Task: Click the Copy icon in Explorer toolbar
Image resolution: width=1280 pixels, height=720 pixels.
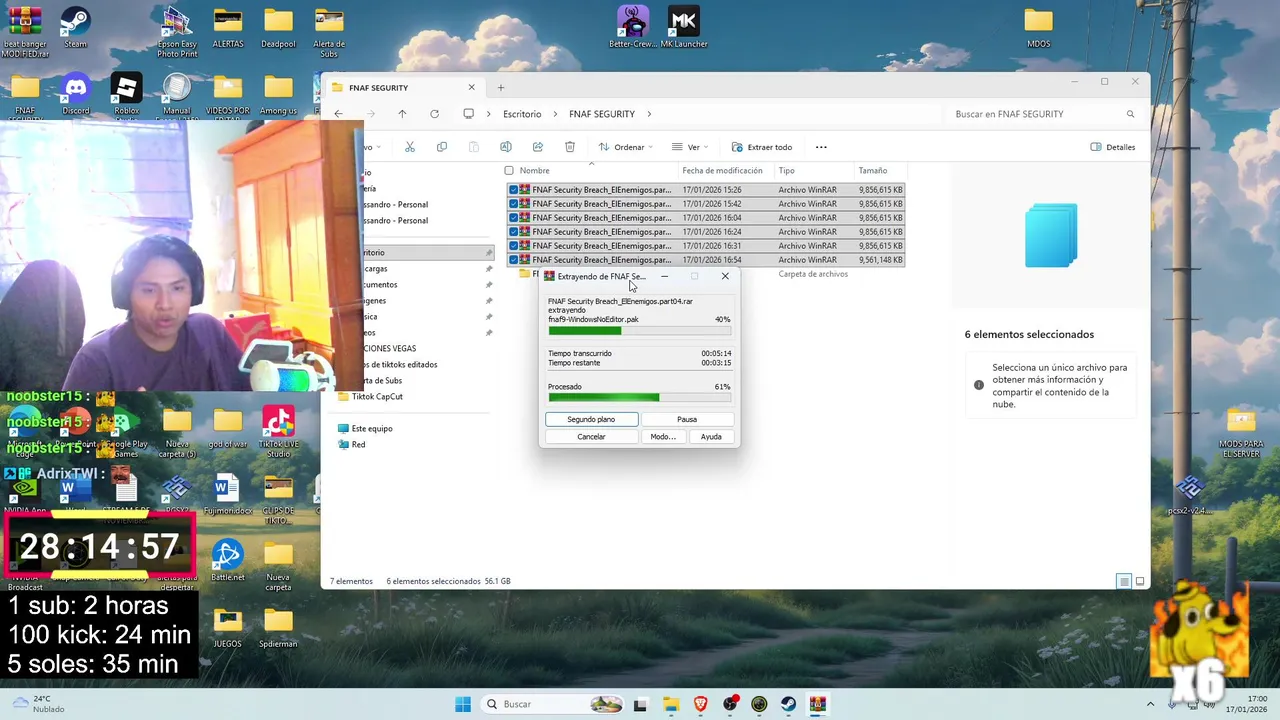Action: (442, 147)
